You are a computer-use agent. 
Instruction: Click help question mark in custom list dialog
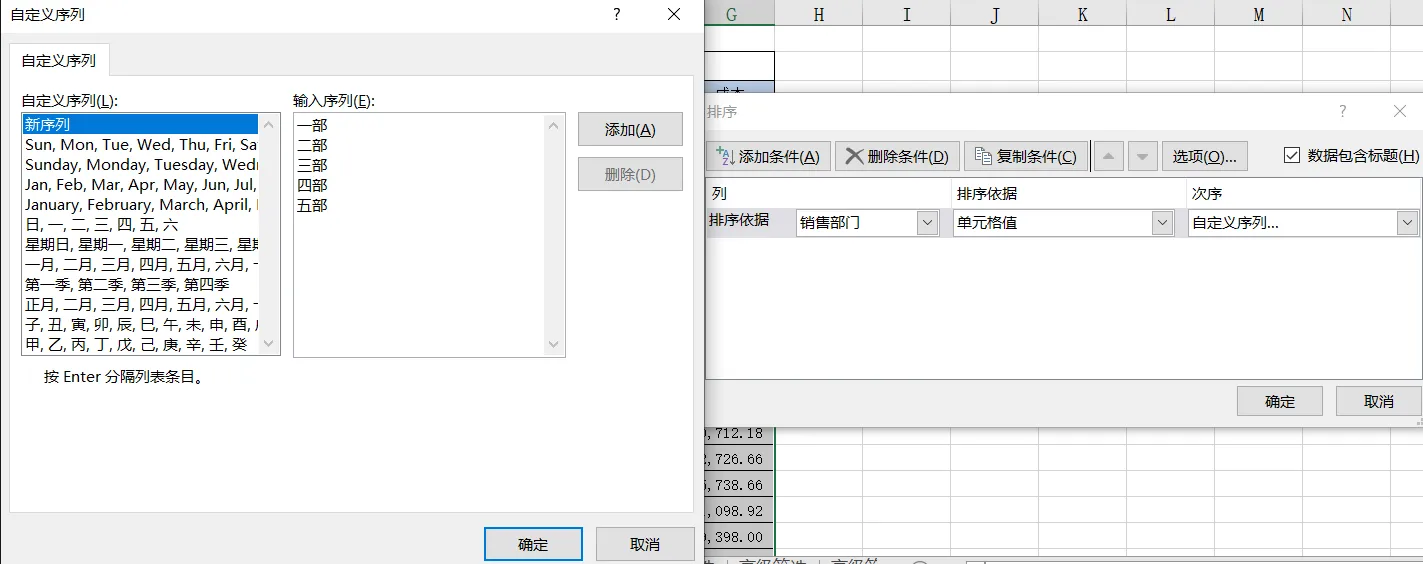(x=617, y=14)
